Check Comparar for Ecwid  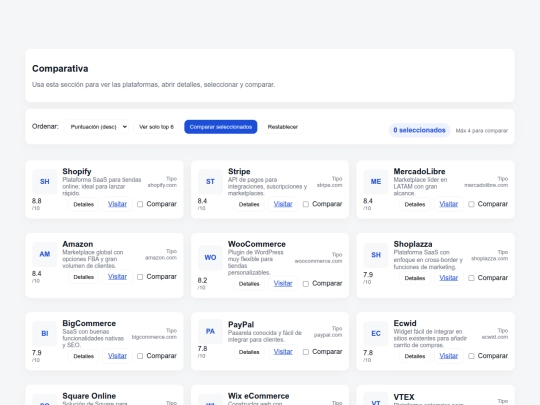coord(471,356)
